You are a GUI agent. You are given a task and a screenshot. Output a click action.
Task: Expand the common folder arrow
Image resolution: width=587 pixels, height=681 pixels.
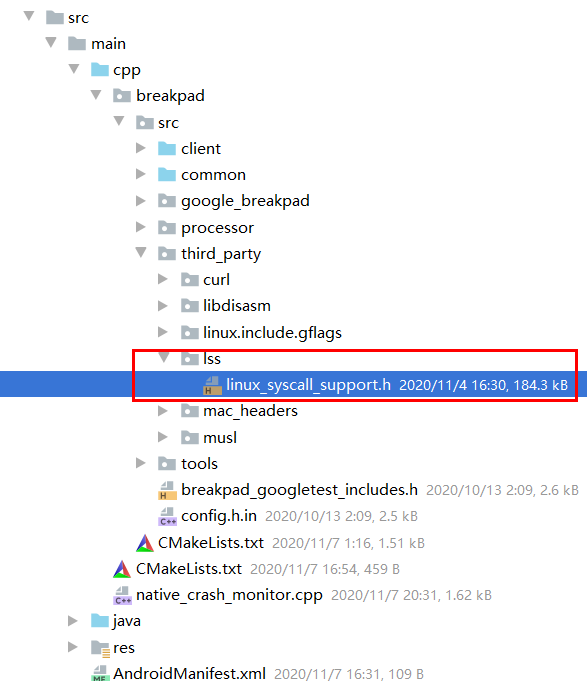coord(141,174)
